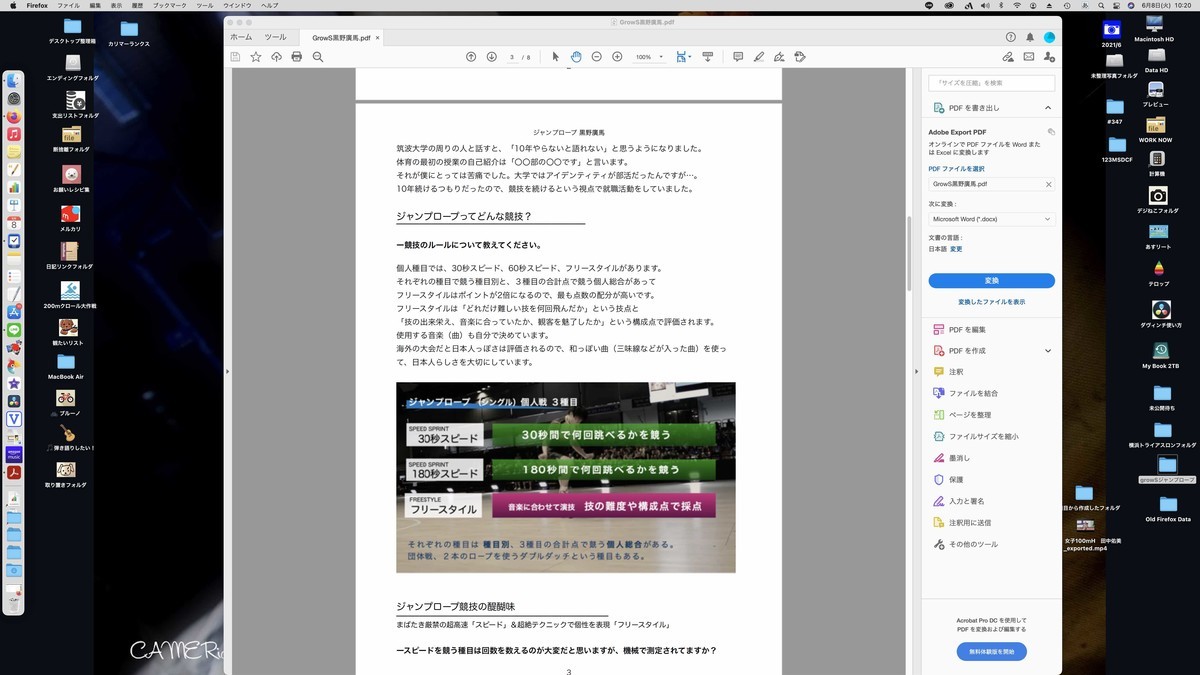Switch to the ツール tab

(x=275, y=37)
